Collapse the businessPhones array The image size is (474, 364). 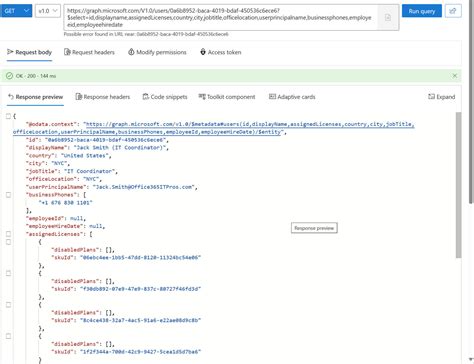coord(8,195)
